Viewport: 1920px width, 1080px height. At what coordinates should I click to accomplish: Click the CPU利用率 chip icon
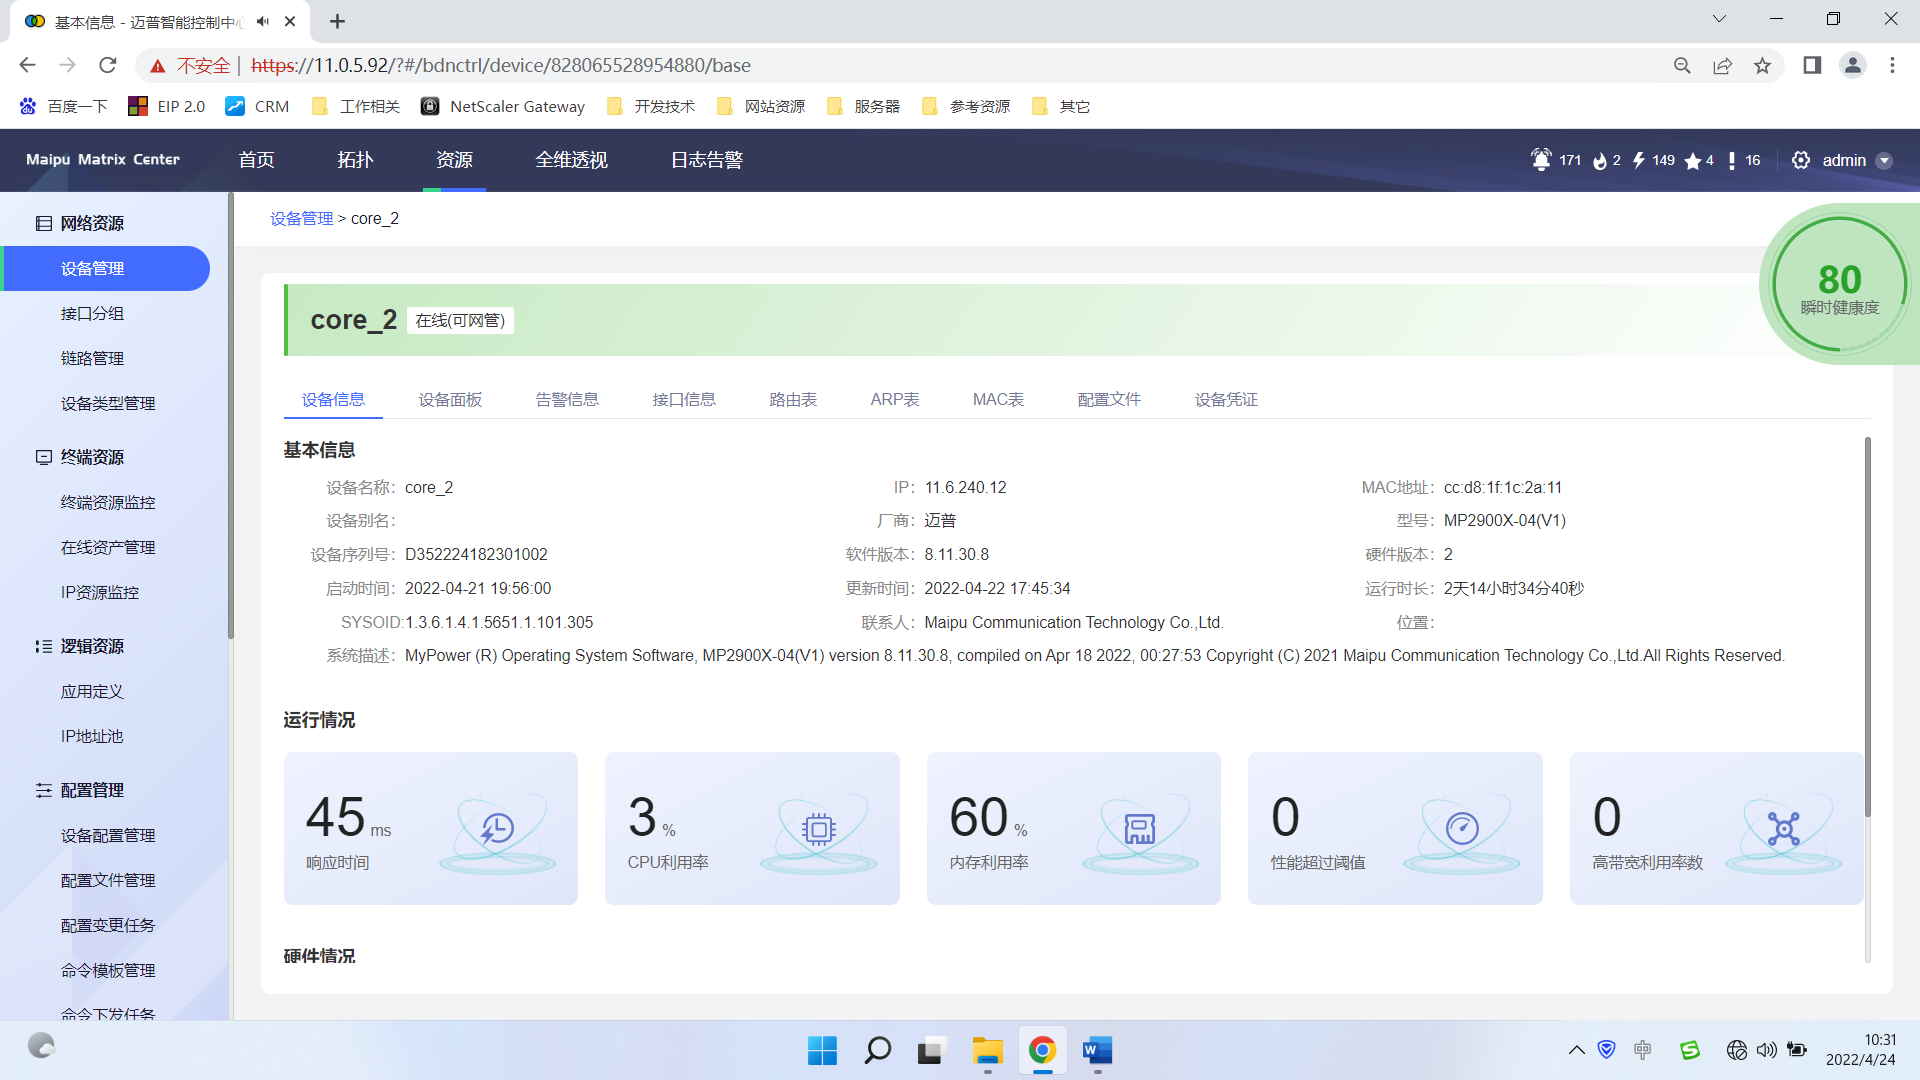tap(818, 828)
